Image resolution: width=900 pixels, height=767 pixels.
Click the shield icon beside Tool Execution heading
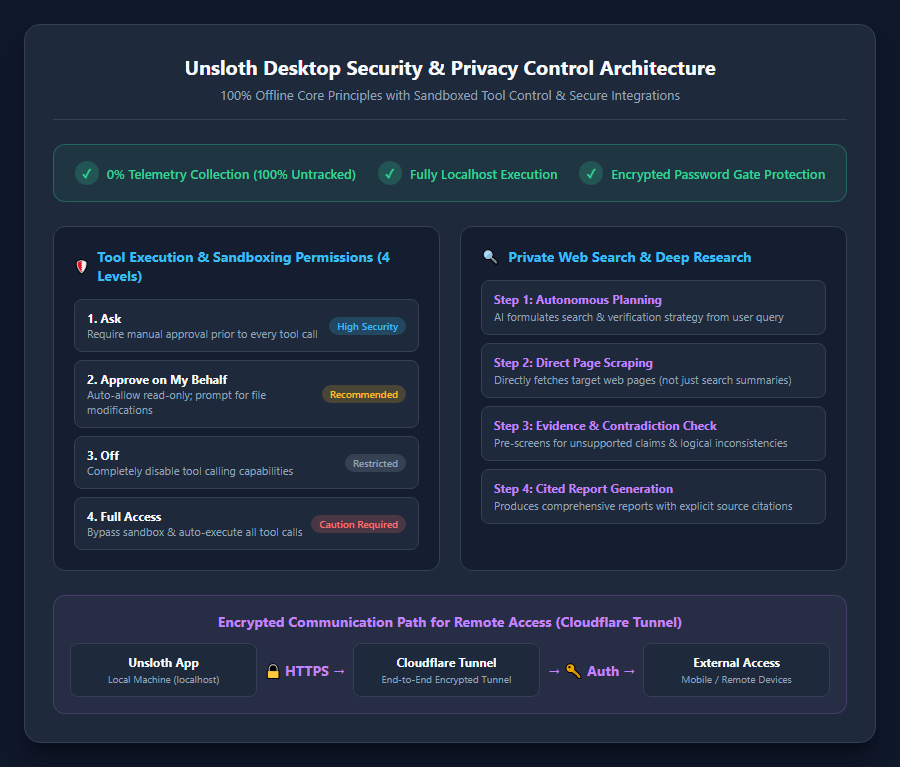point(82,266)
